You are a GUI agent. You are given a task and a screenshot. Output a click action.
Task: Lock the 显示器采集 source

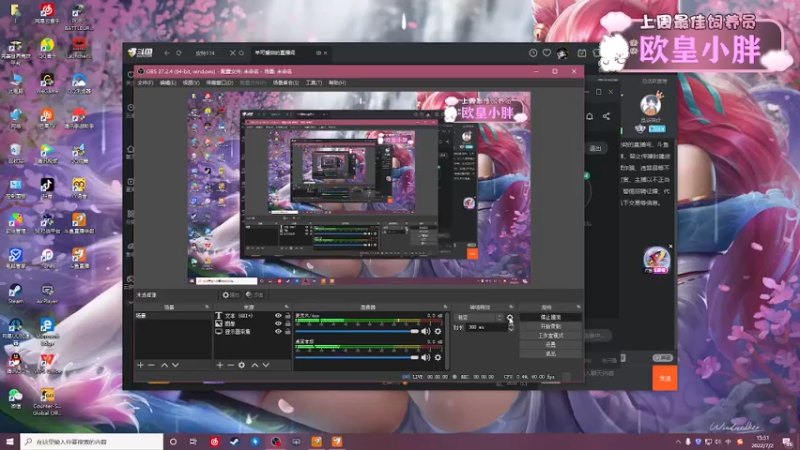[x=288, y=332]
